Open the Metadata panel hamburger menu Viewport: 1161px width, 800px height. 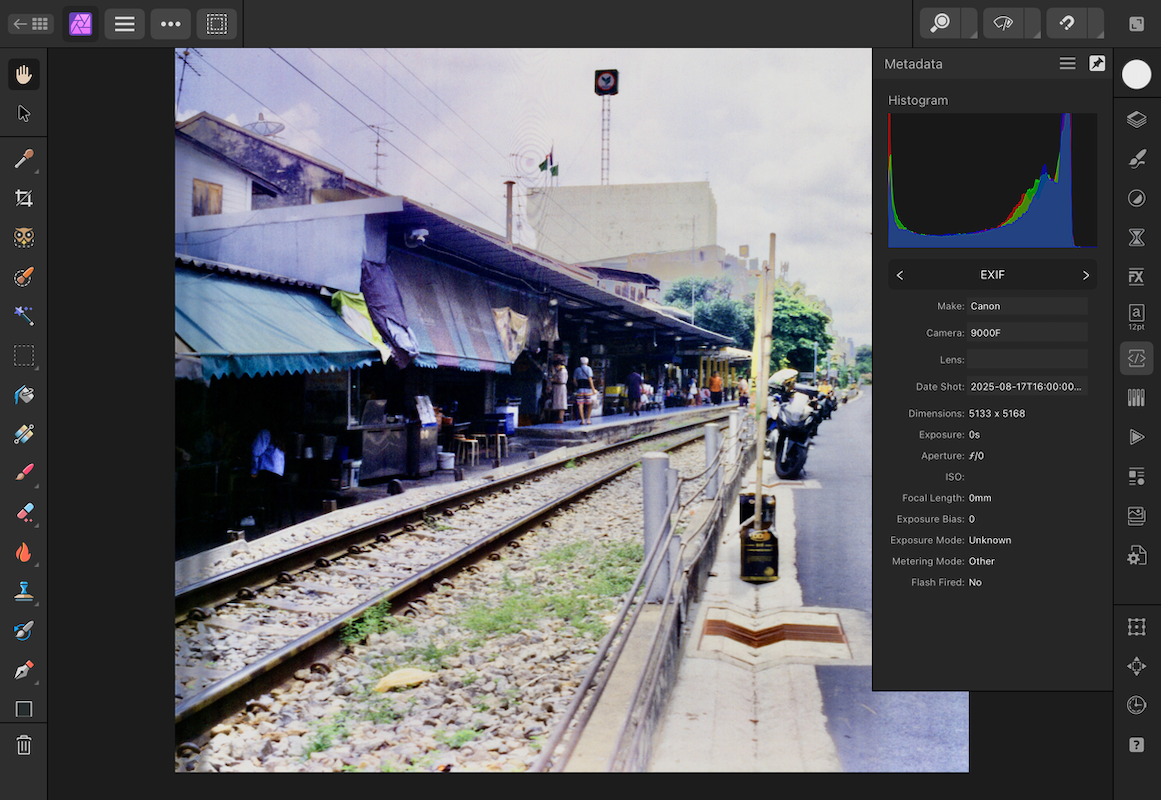[1067, 63]
